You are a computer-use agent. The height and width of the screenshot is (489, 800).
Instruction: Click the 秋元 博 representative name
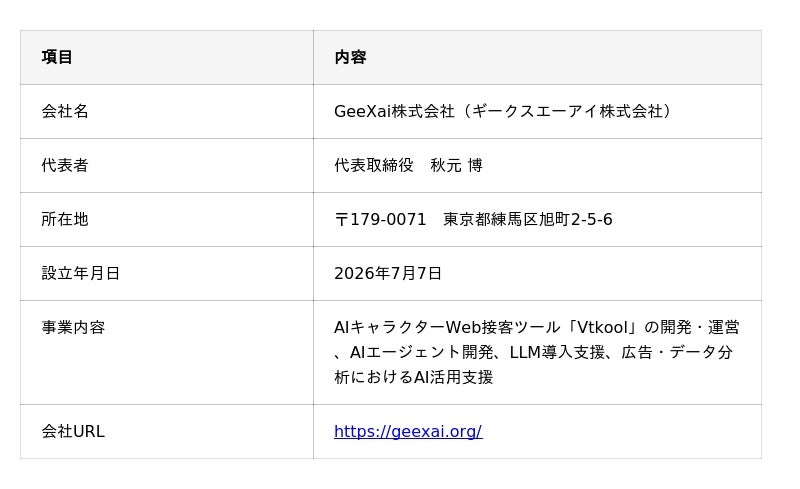click(x=456, y=165)
